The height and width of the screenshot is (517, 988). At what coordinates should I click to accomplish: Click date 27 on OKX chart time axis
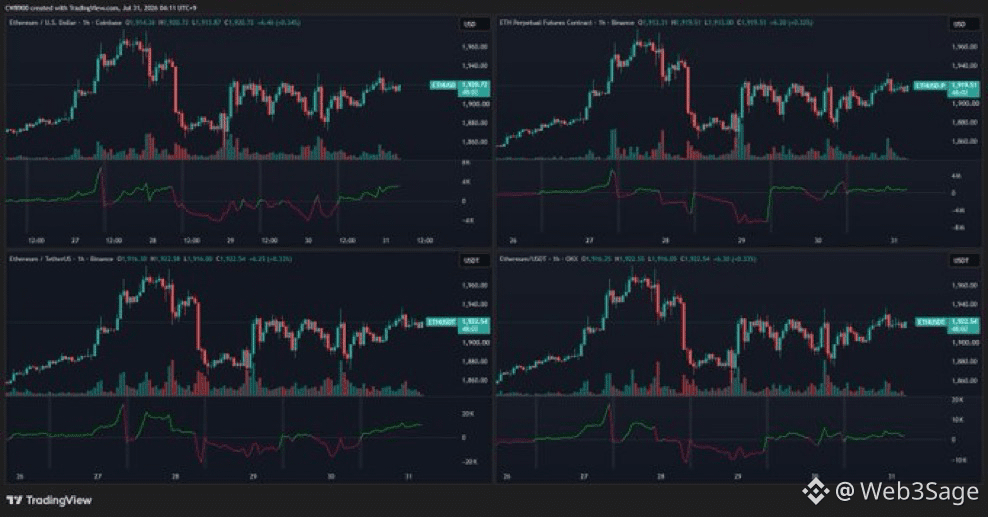[x=584, y=477]
